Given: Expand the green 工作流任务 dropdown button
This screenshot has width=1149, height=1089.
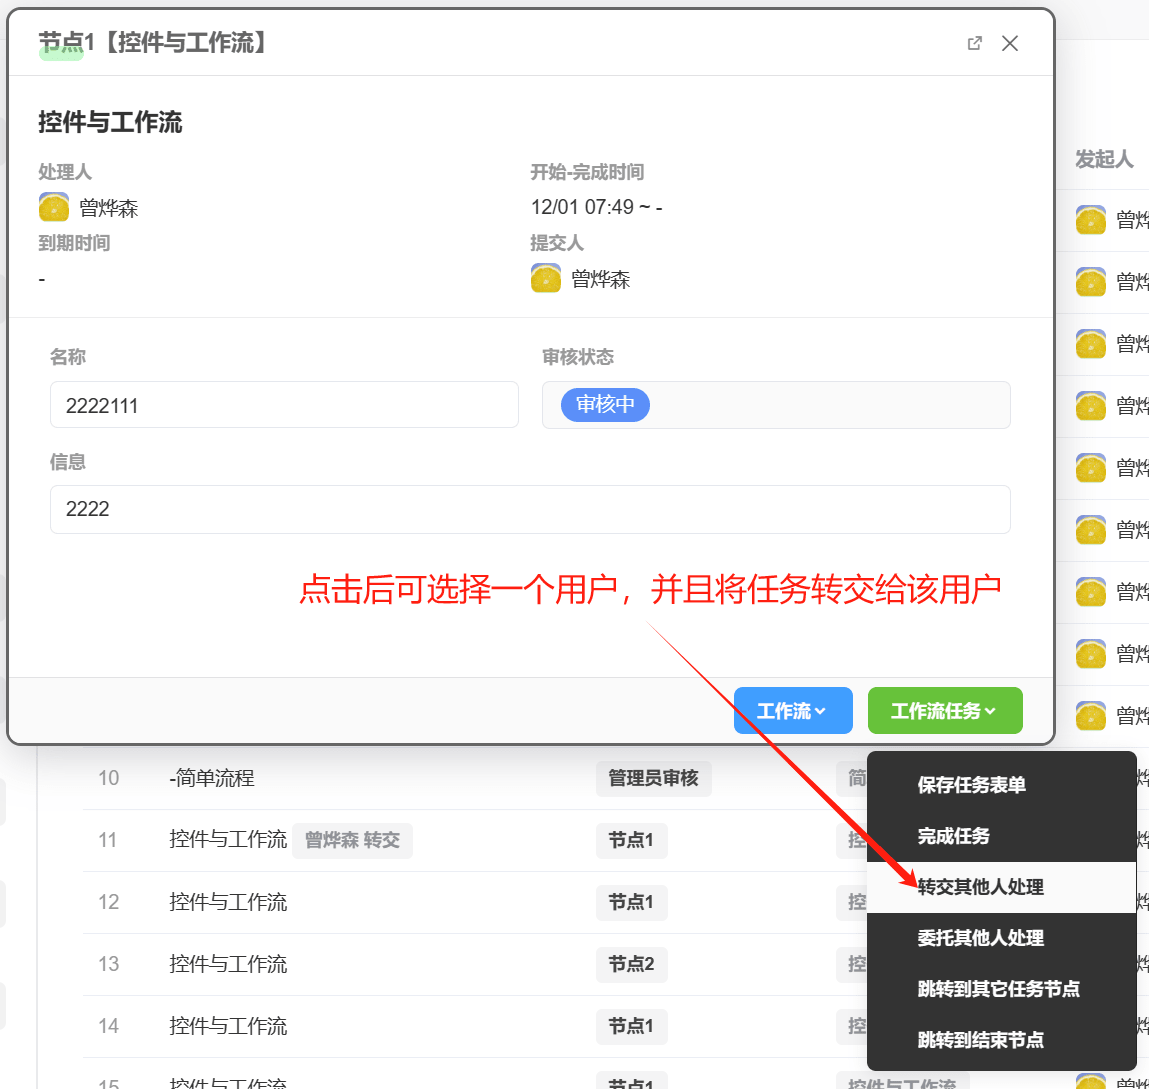Looking at the screenshot, I should coord(944,711).
